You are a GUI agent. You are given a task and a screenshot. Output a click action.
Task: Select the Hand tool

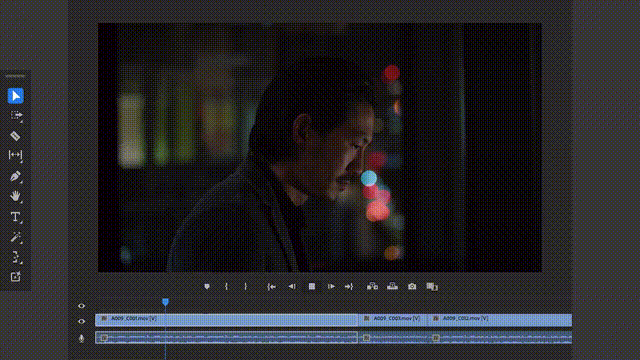[x=16, y=196]
